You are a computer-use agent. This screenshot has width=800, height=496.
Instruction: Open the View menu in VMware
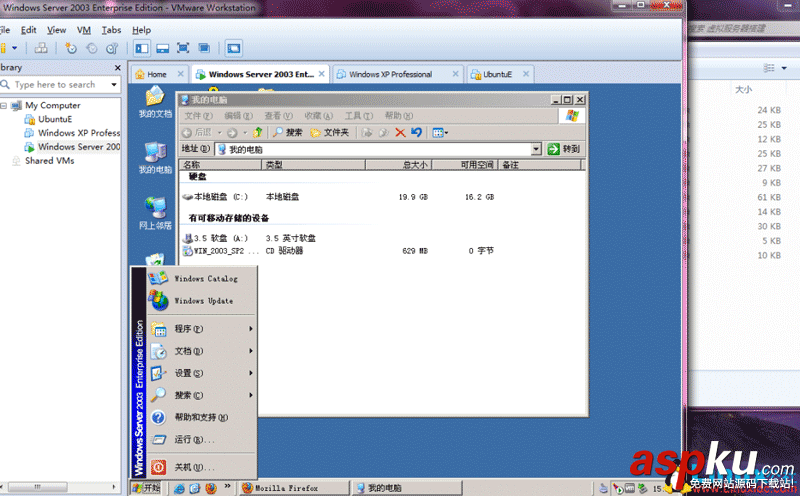56,30
